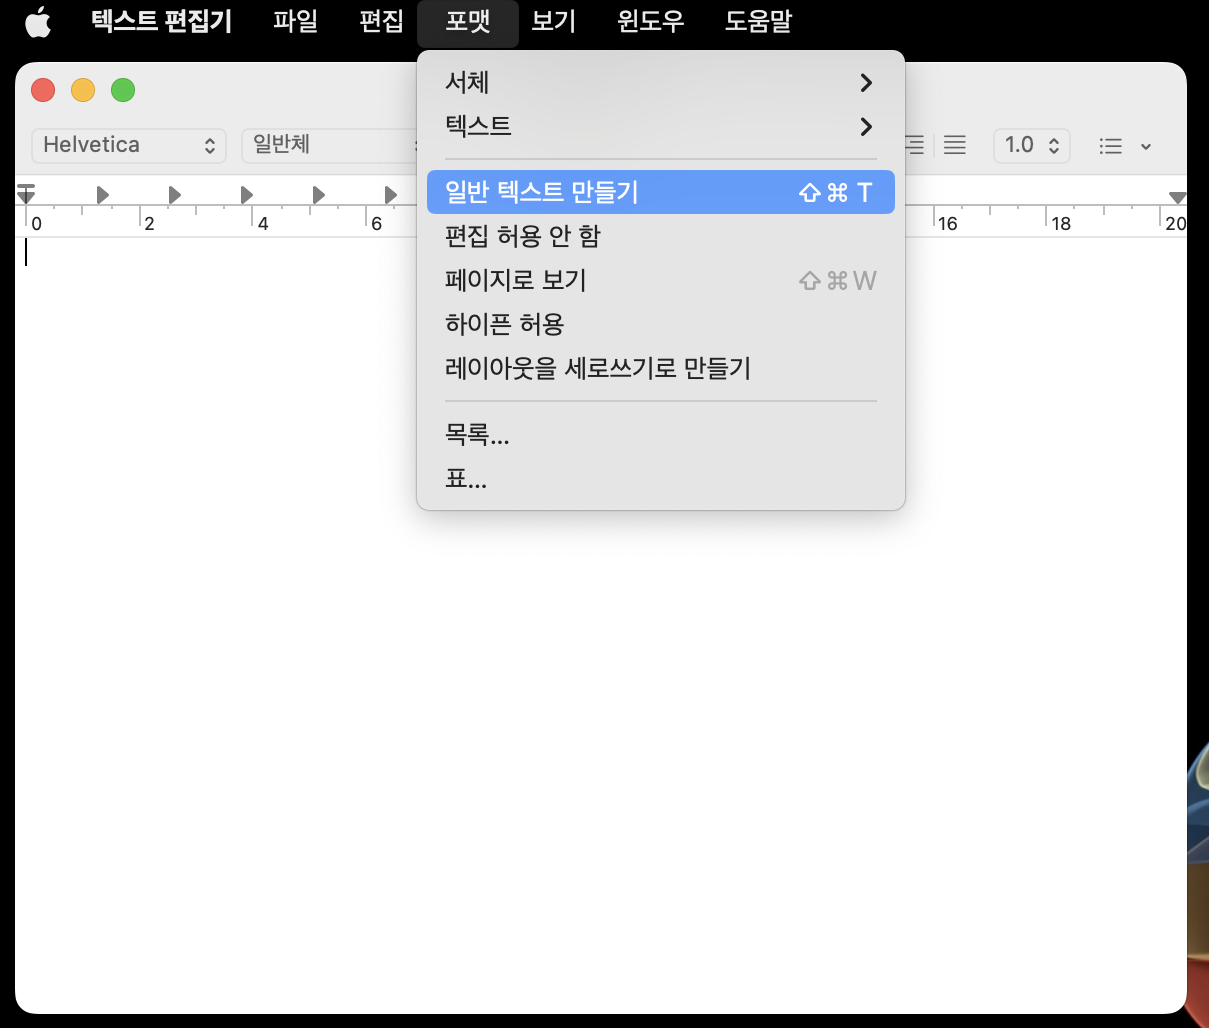
Task: Open the 윈도우 menu
Action: (x=648, y=22)
